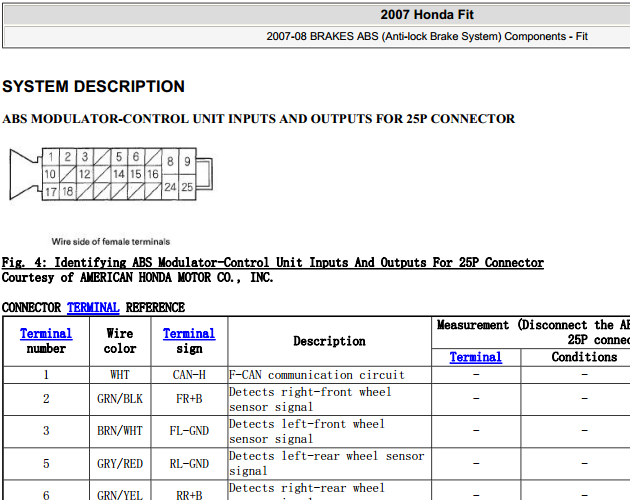
Task: Click the 'FR+B' terminal sign cell
Action: (x=189, y=399)
